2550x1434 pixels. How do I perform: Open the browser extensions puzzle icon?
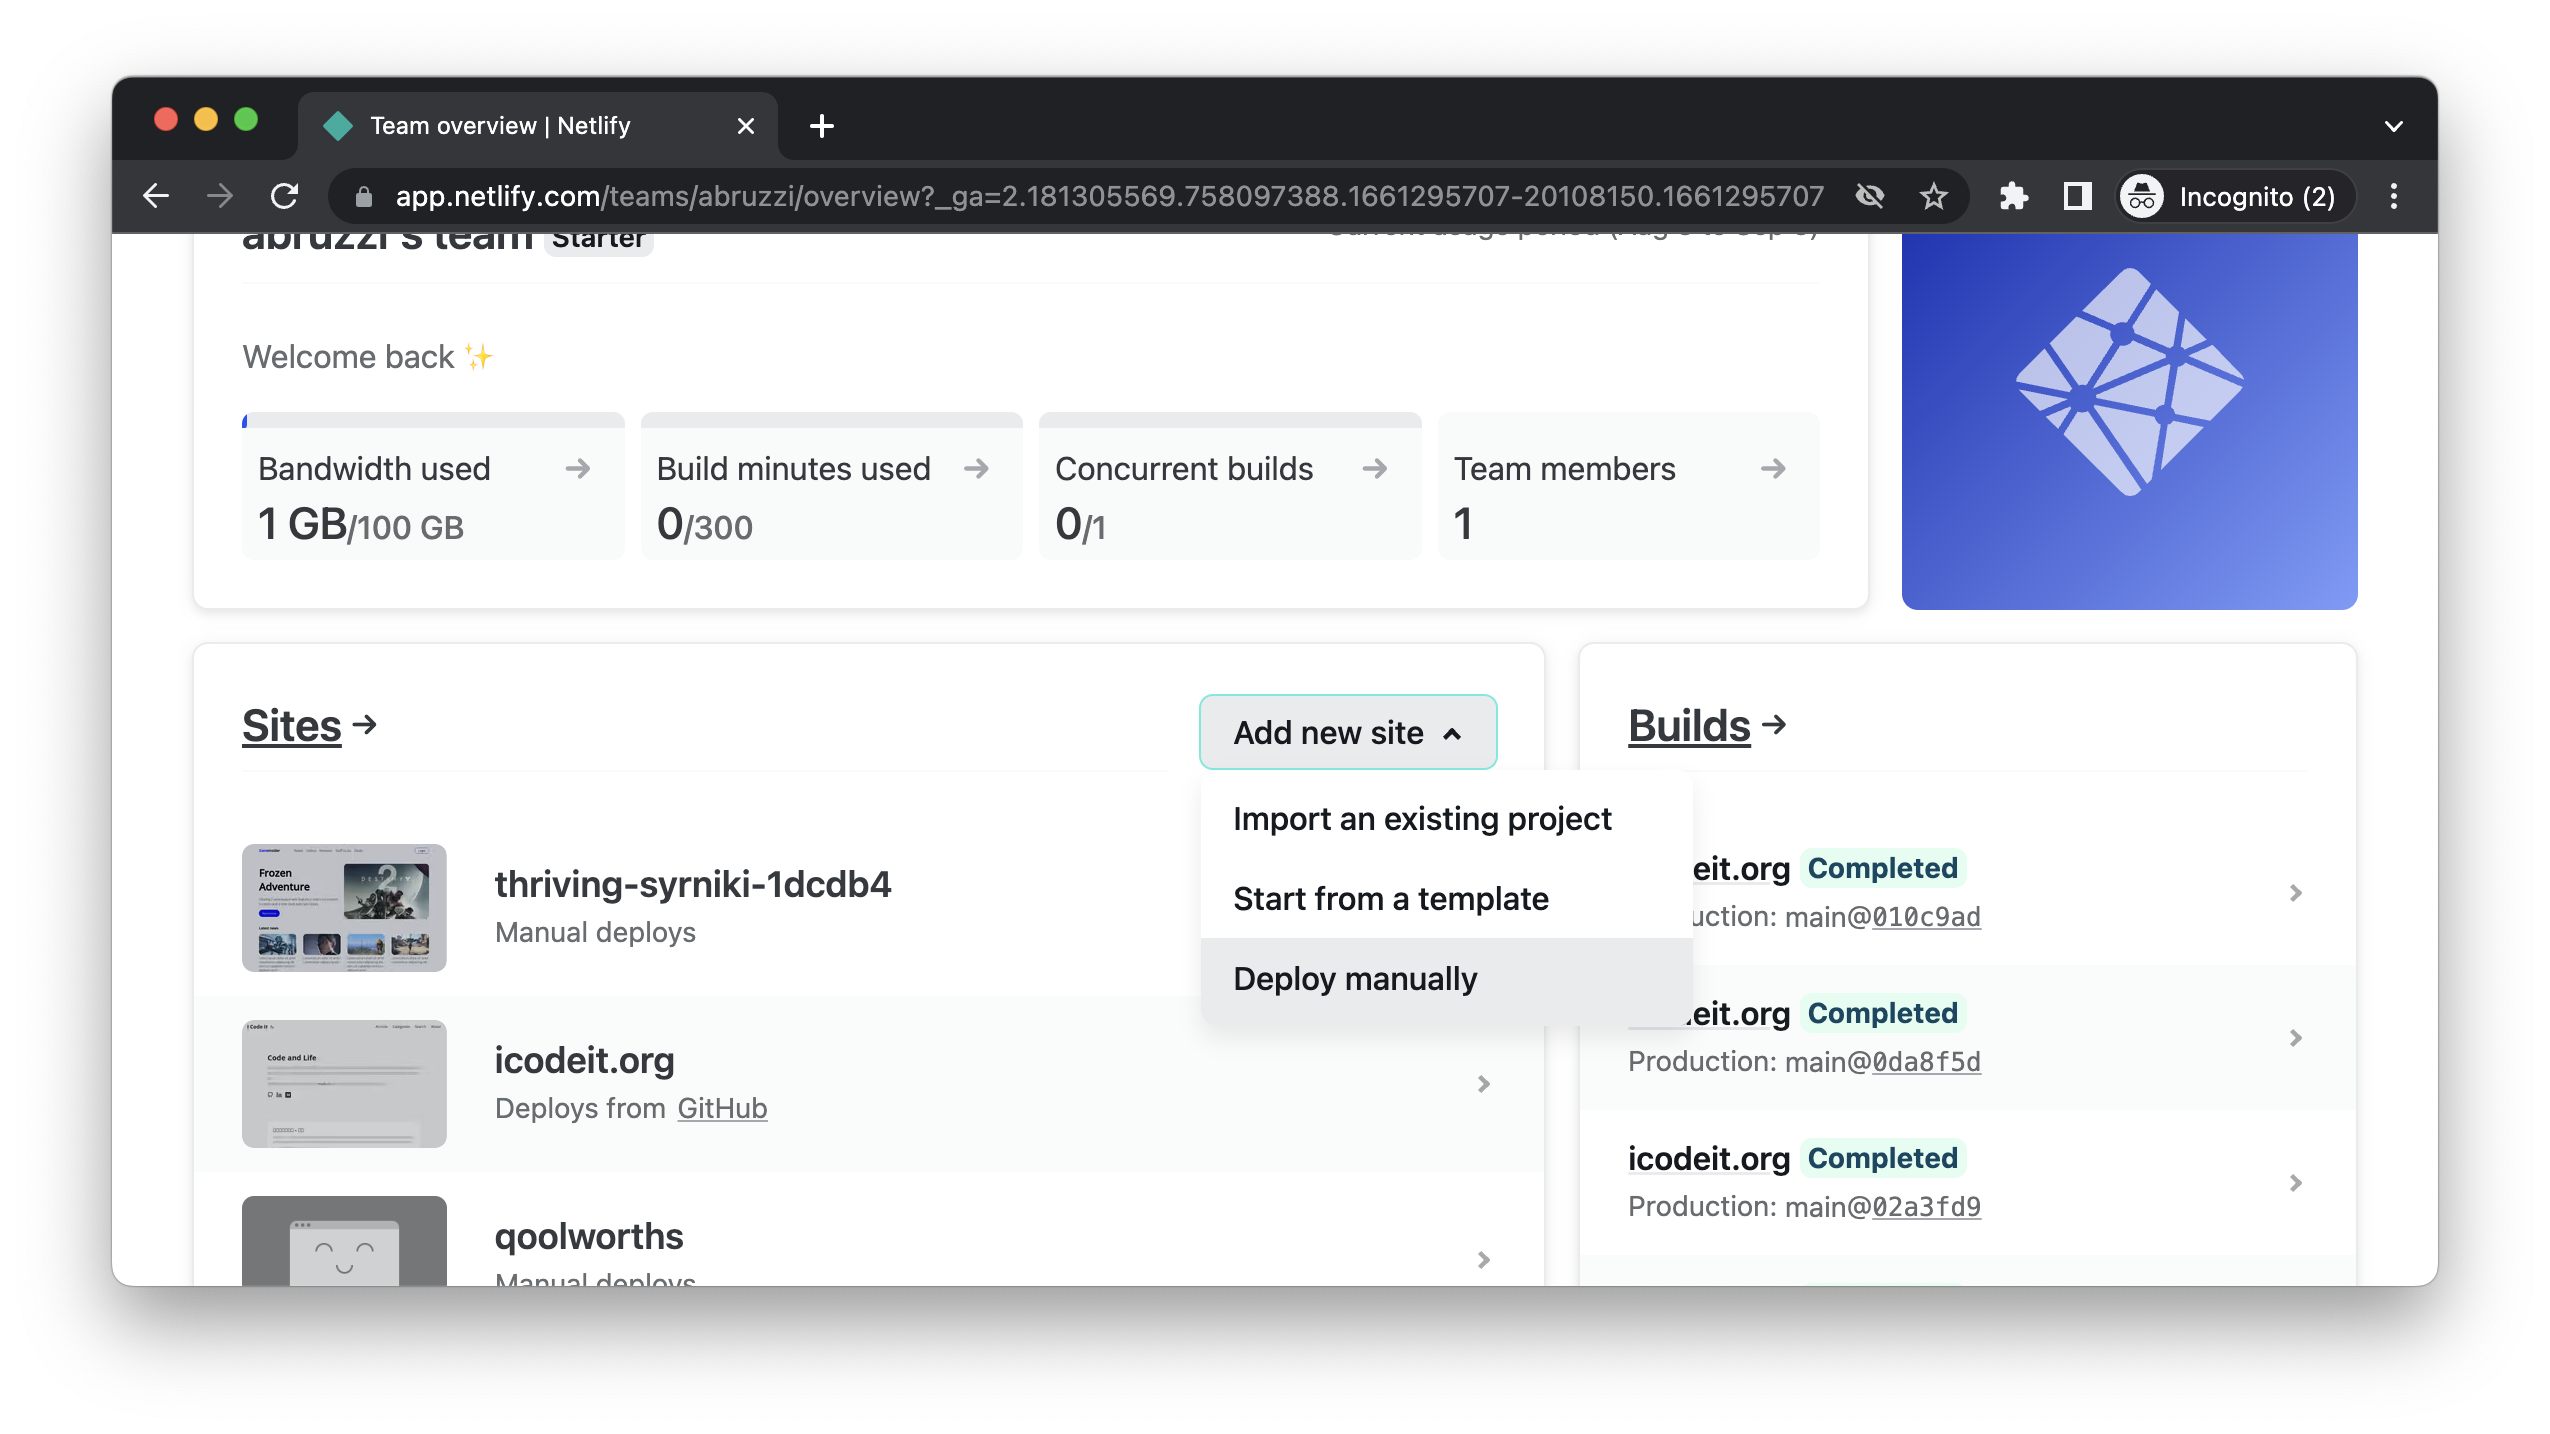tap(2013, 196)
